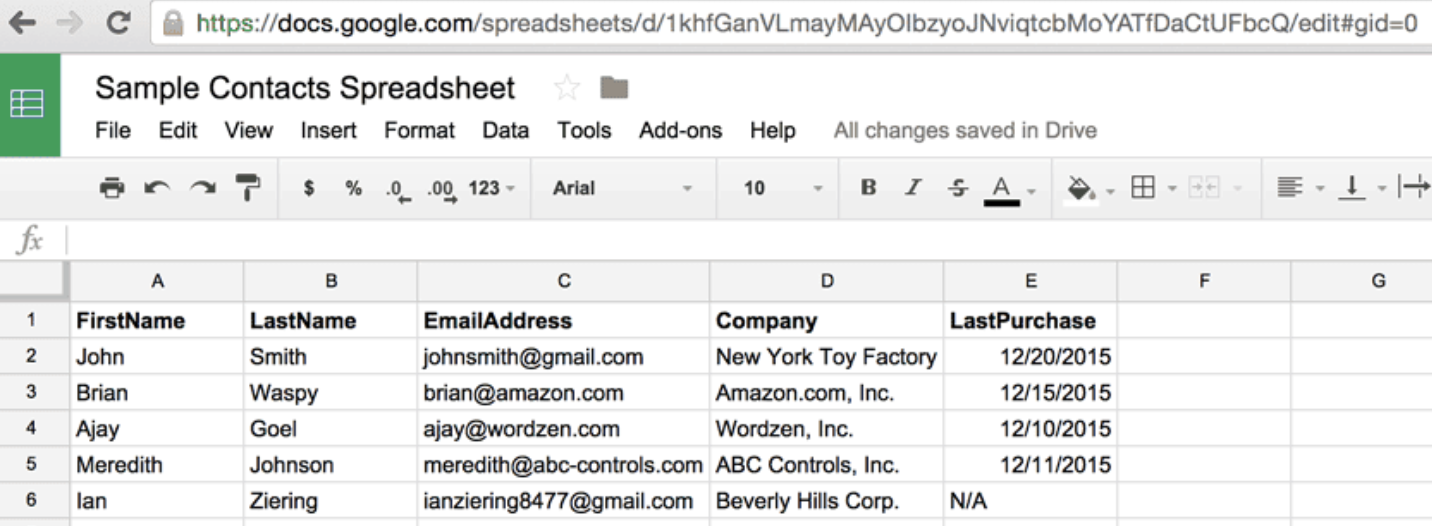Screen dimensions: 1432x526
Task: Toggle strikethrough formatting
Action: 957,188
